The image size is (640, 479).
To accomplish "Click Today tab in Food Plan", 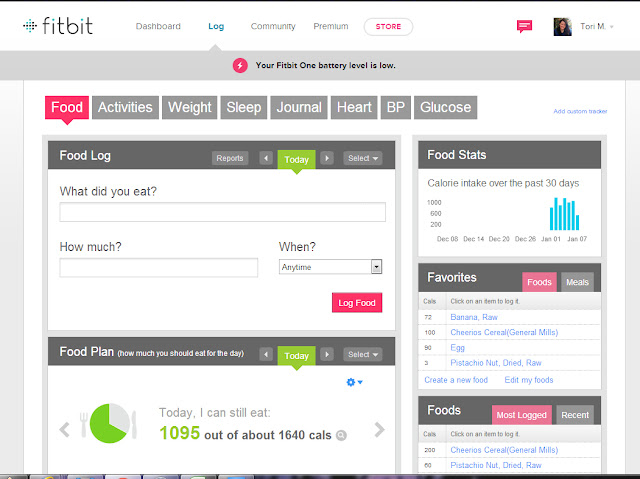I will click(297, 355).
